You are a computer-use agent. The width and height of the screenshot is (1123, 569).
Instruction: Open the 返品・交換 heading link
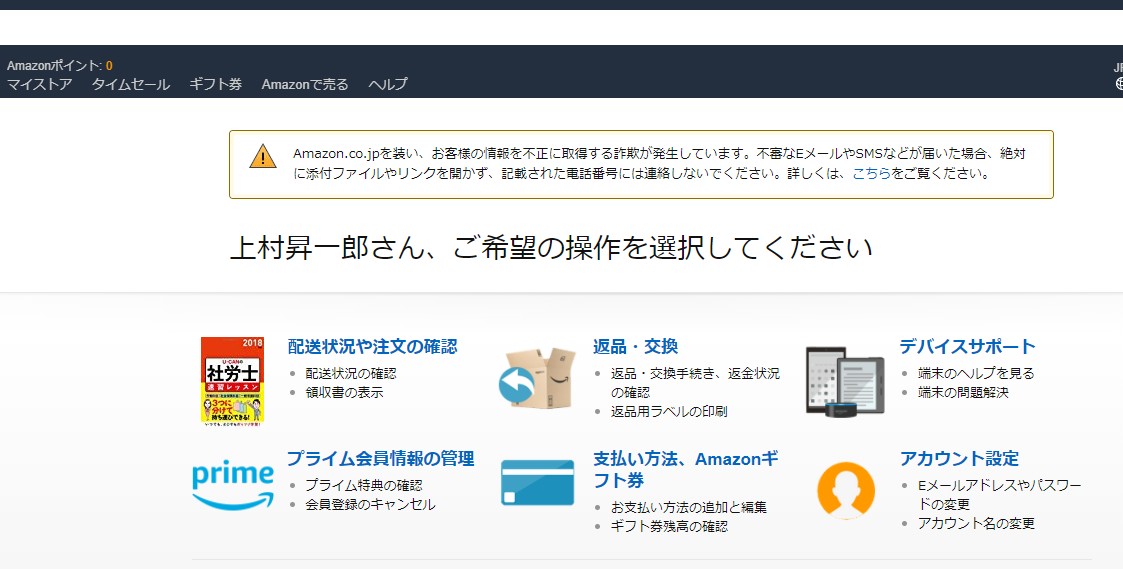click(x=635, y=347)
